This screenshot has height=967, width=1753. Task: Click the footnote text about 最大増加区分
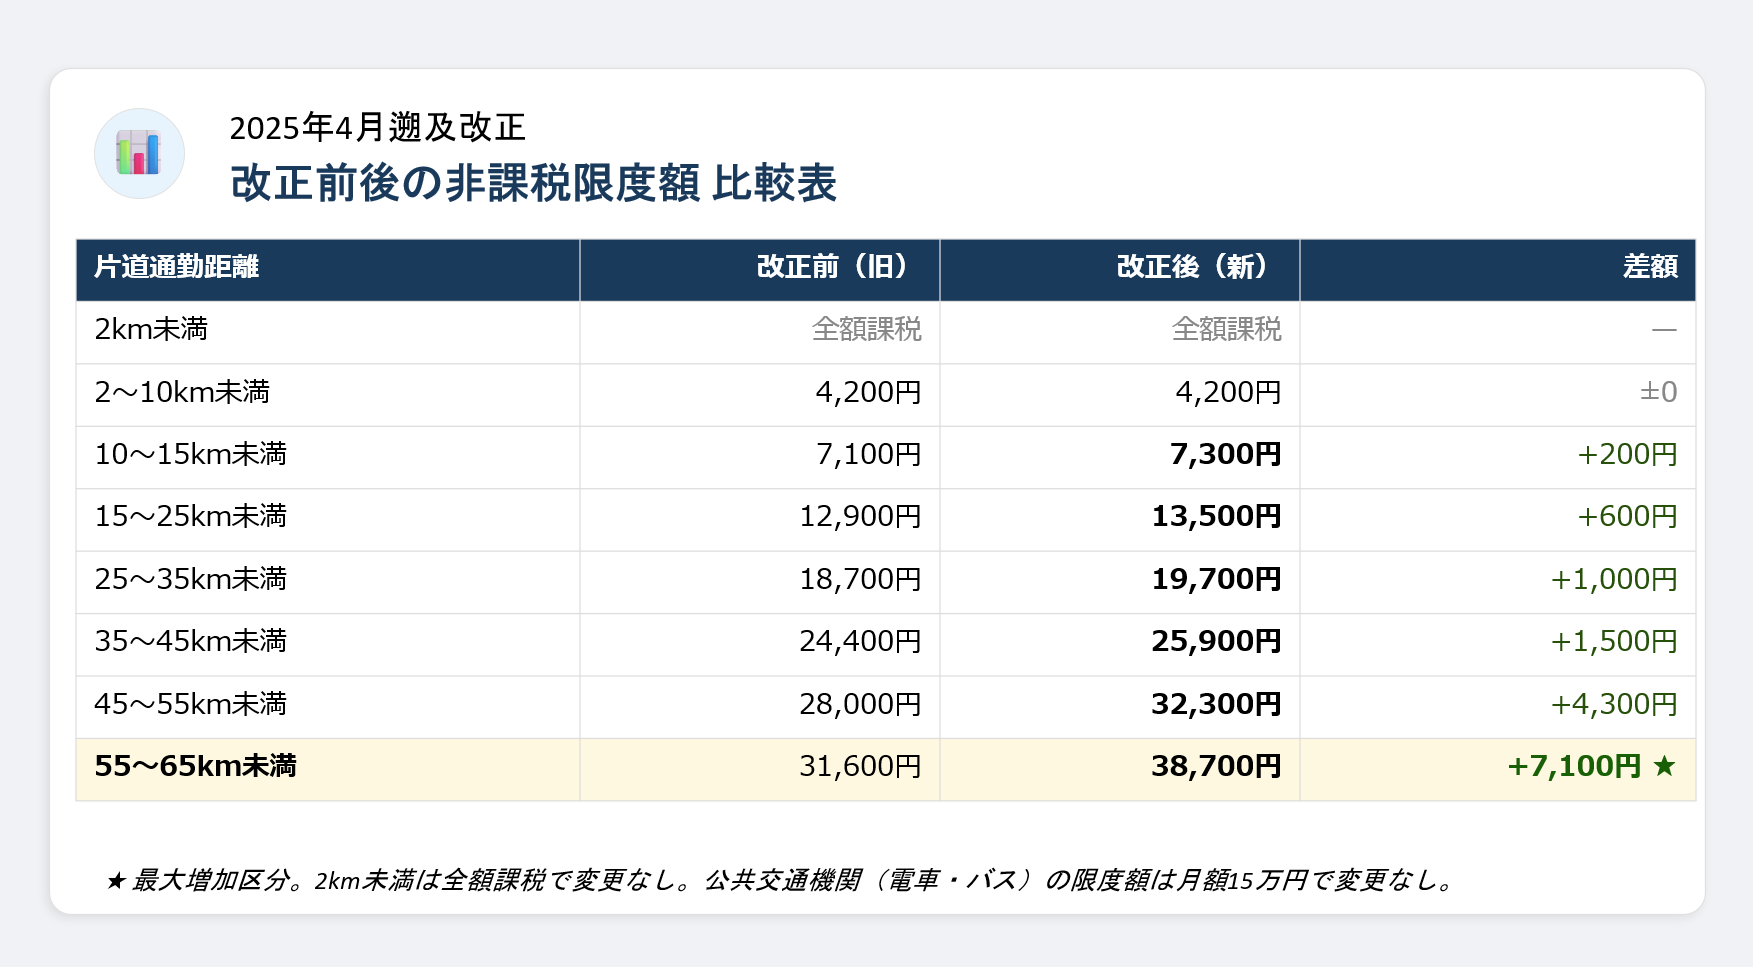tap(780, 880)
